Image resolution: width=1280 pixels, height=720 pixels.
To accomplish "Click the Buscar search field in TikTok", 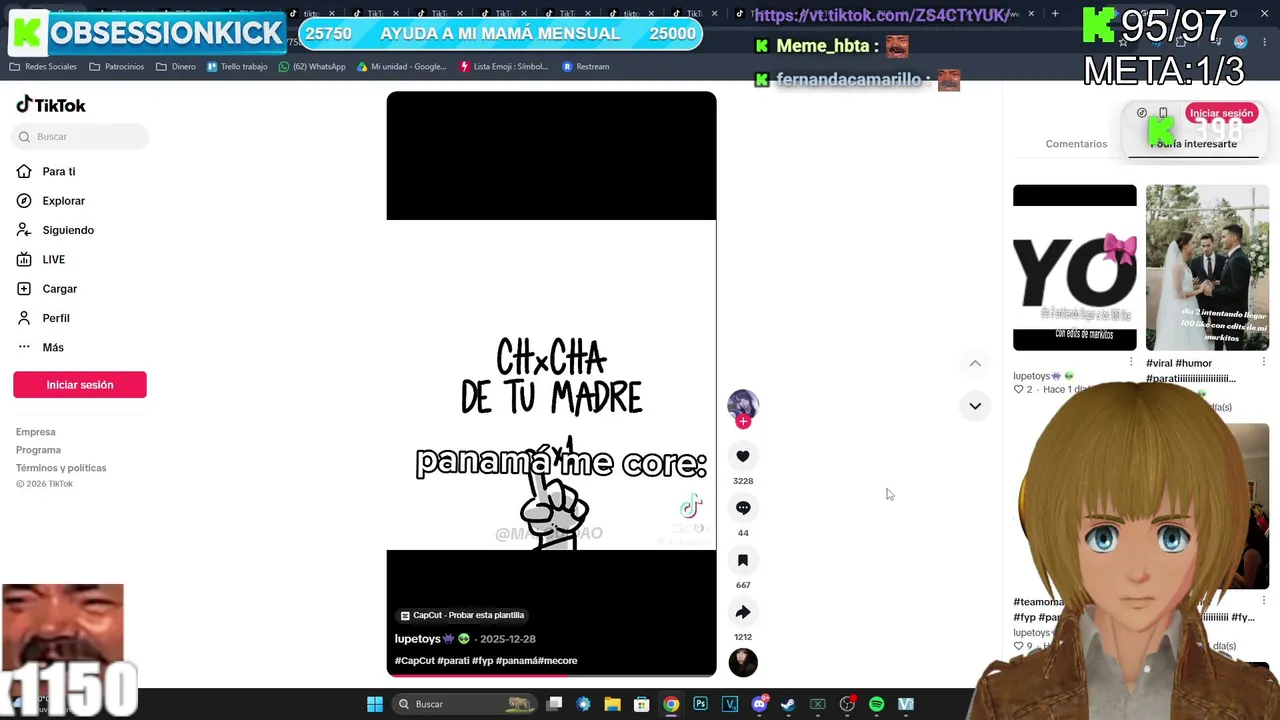I will click(80, 136).
